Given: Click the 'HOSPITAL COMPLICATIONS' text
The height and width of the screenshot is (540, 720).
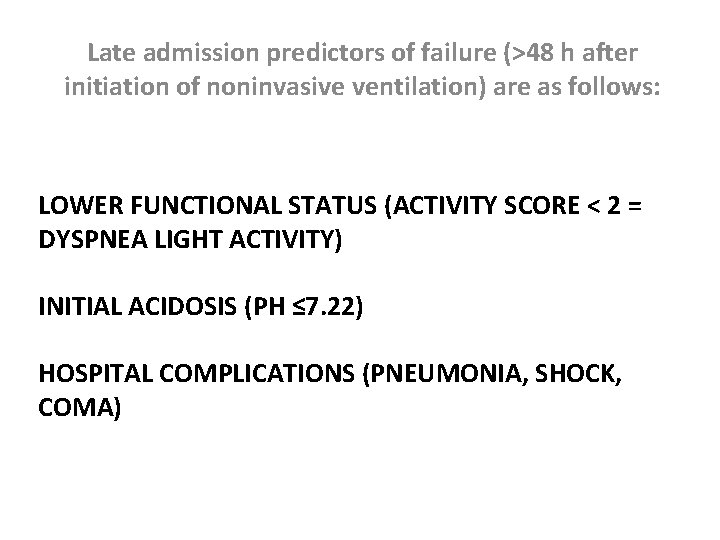Looking at the screenshot, I should point(197,373).
